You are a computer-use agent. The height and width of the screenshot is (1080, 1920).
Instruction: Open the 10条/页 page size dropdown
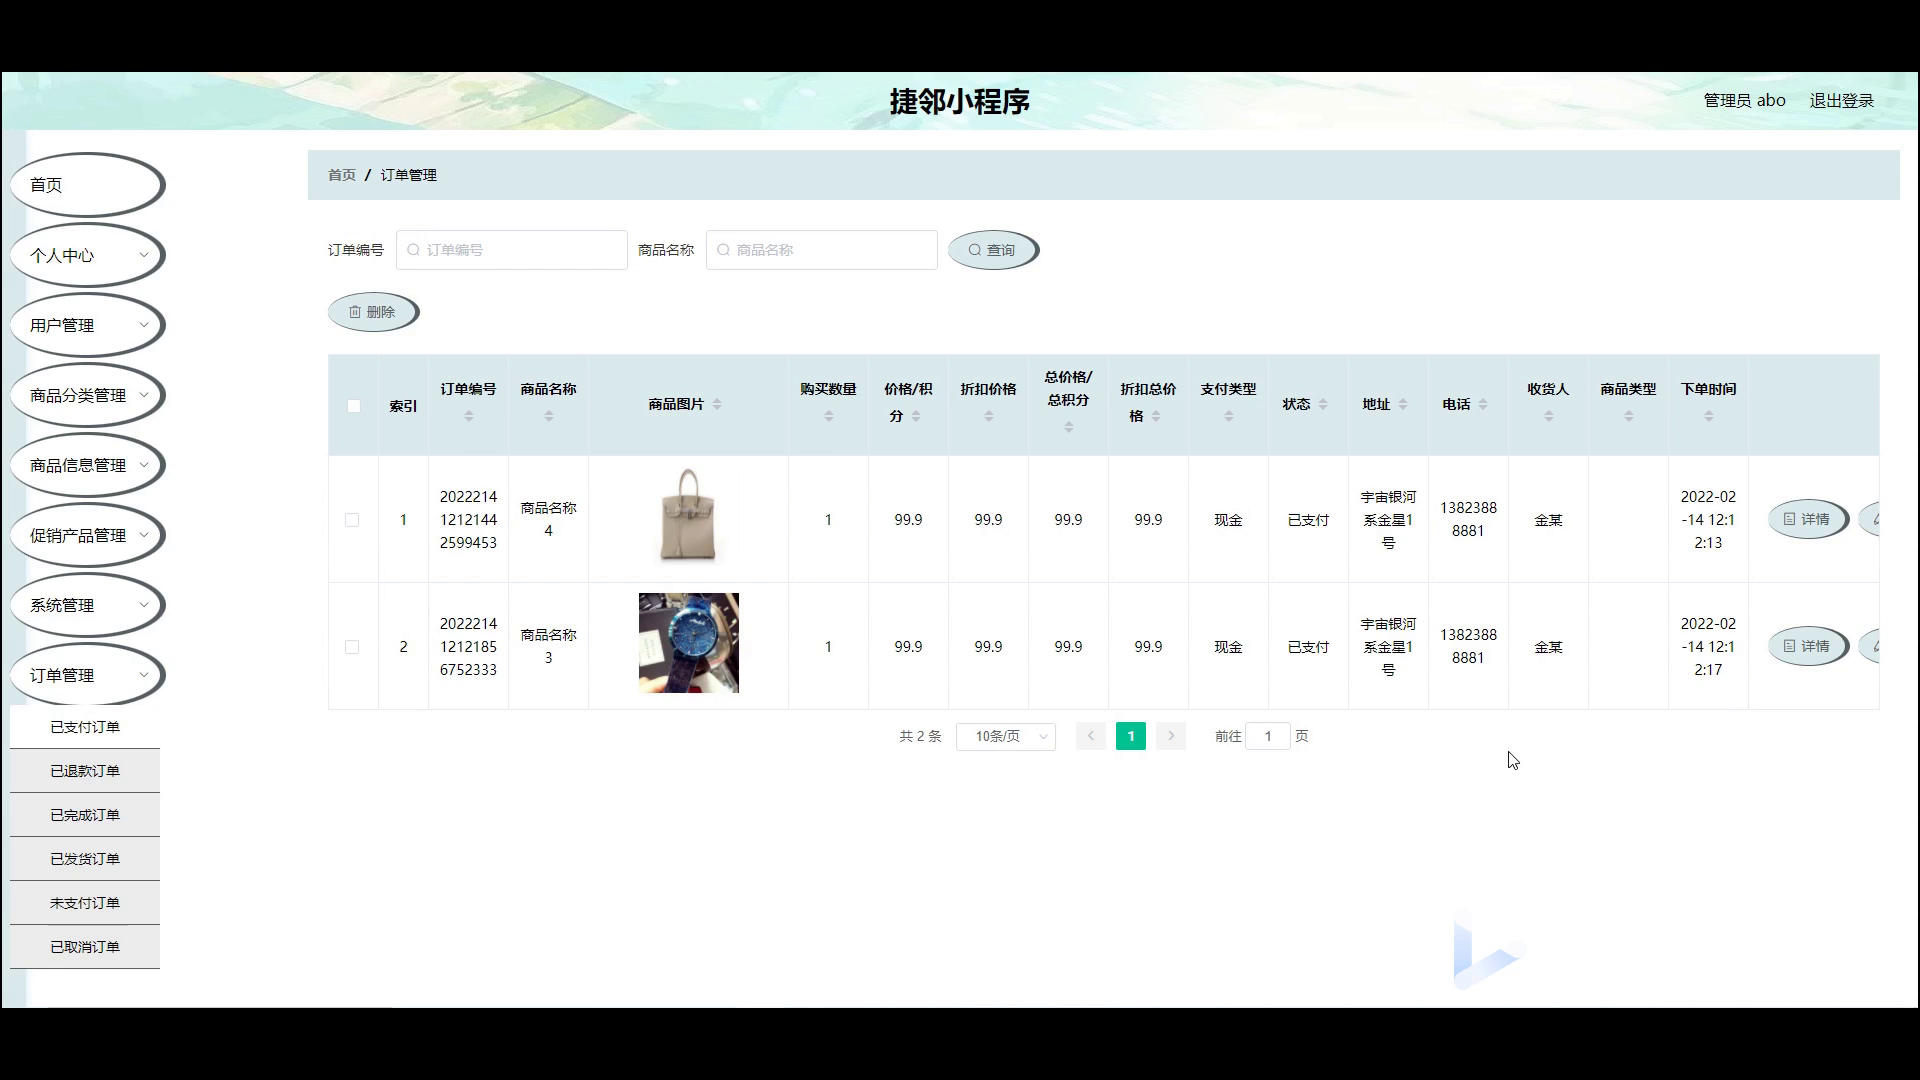tap(1006, 736)
